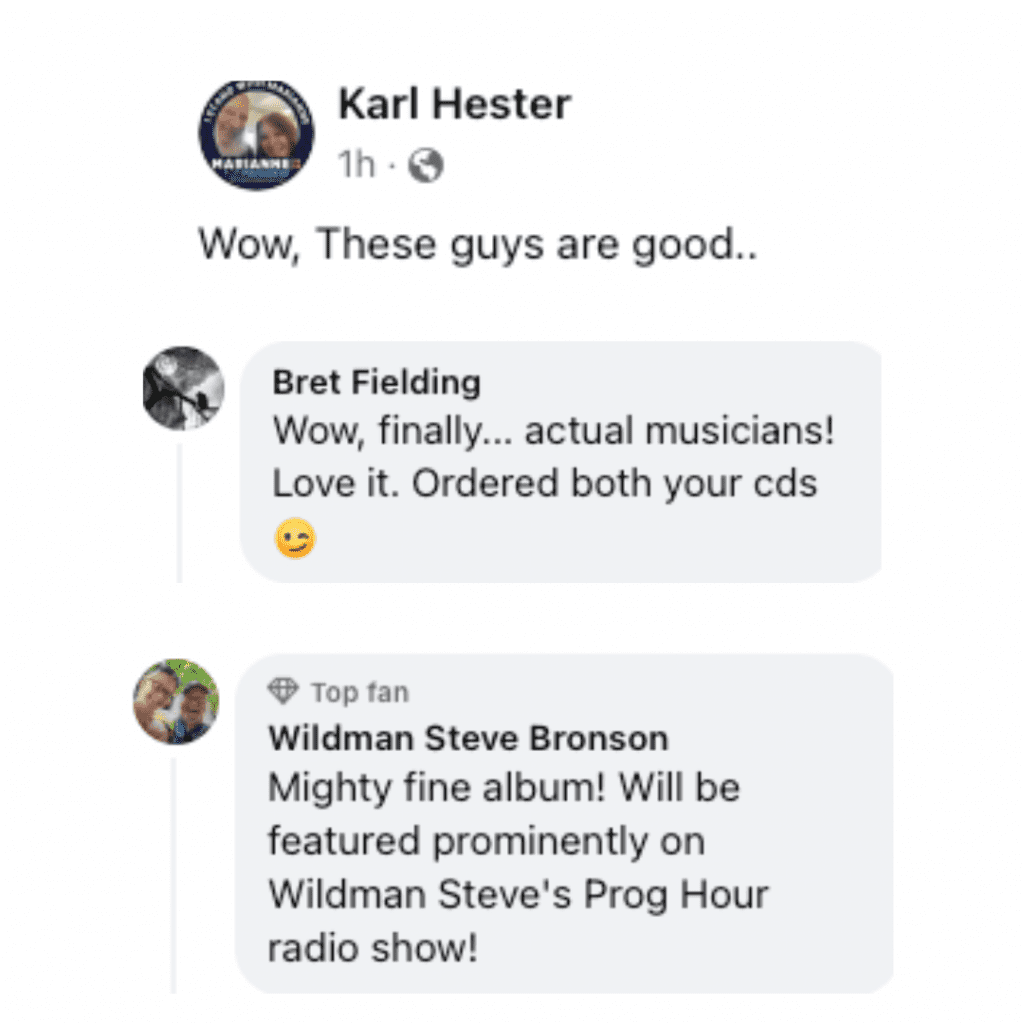1024x1024 pixels.
Task: Open the Wildman Steve Bronson name link
Action: tap(469, 739)
